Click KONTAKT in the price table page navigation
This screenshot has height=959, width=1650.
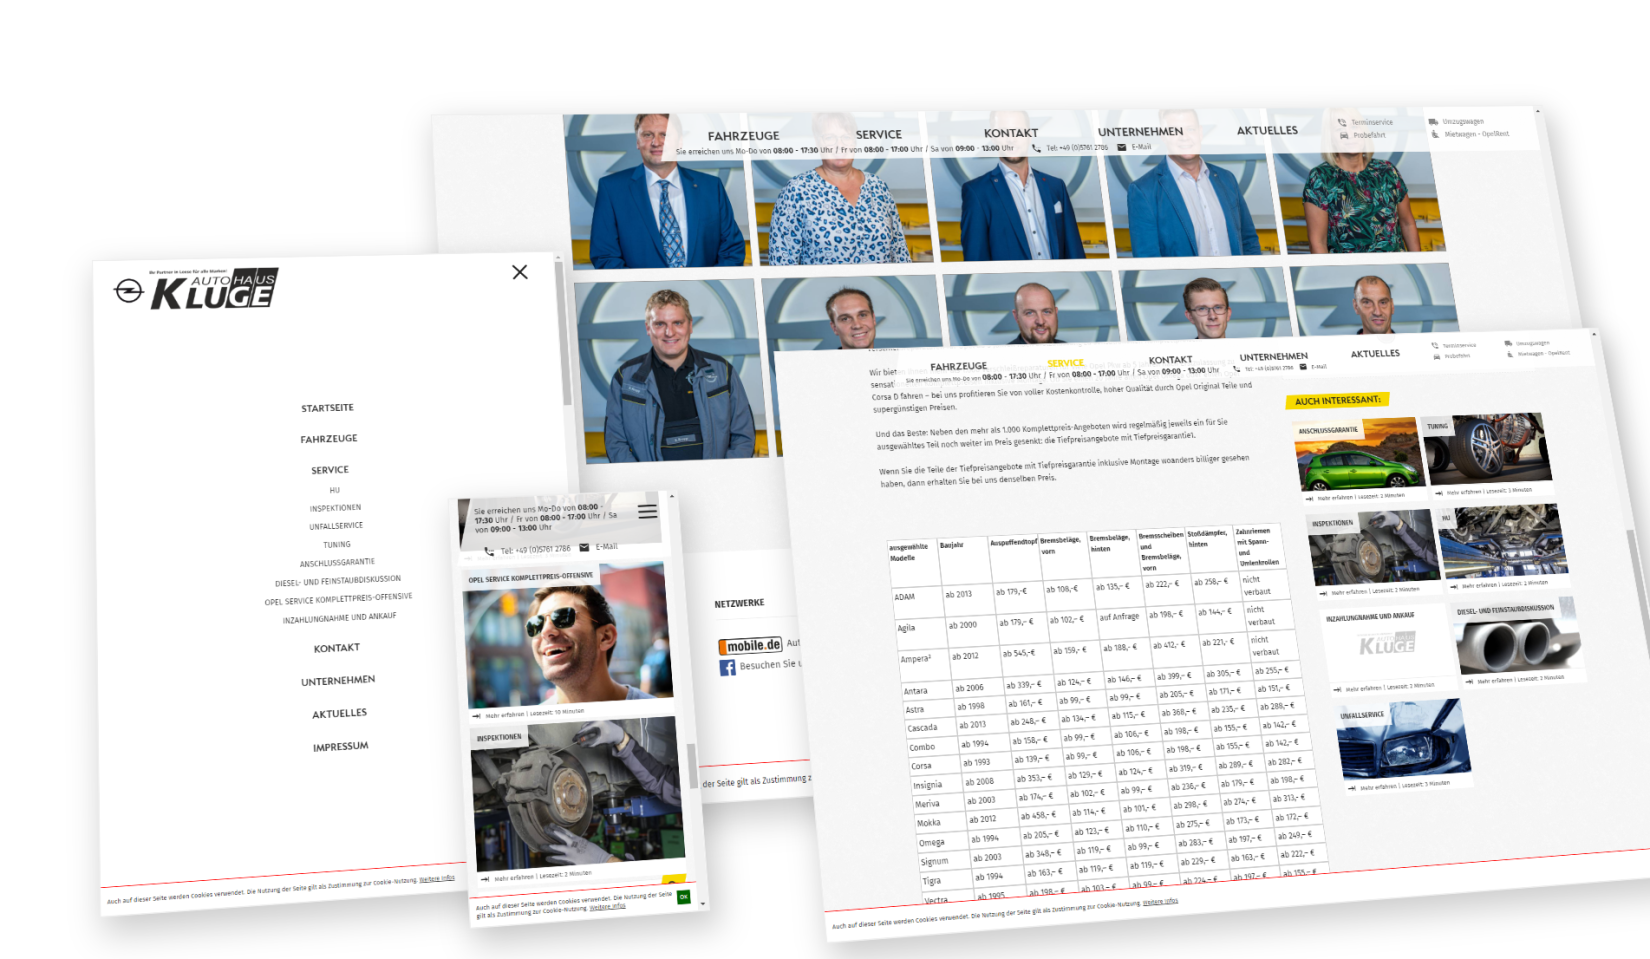coord(1170,360)
